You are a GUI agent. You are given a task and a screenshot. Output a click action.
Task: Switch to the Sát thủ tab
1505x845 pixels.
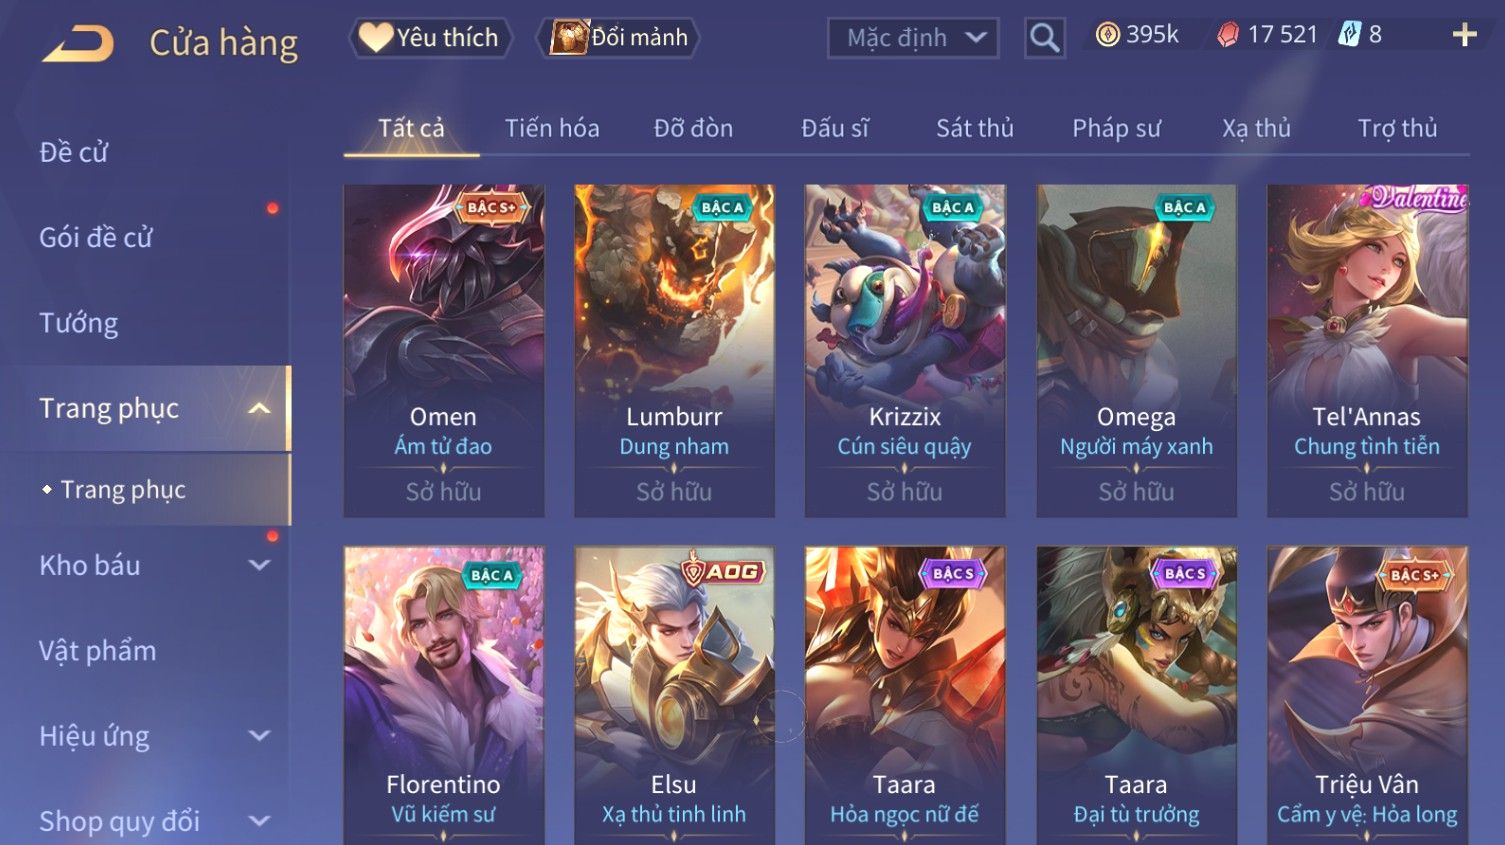975,128
